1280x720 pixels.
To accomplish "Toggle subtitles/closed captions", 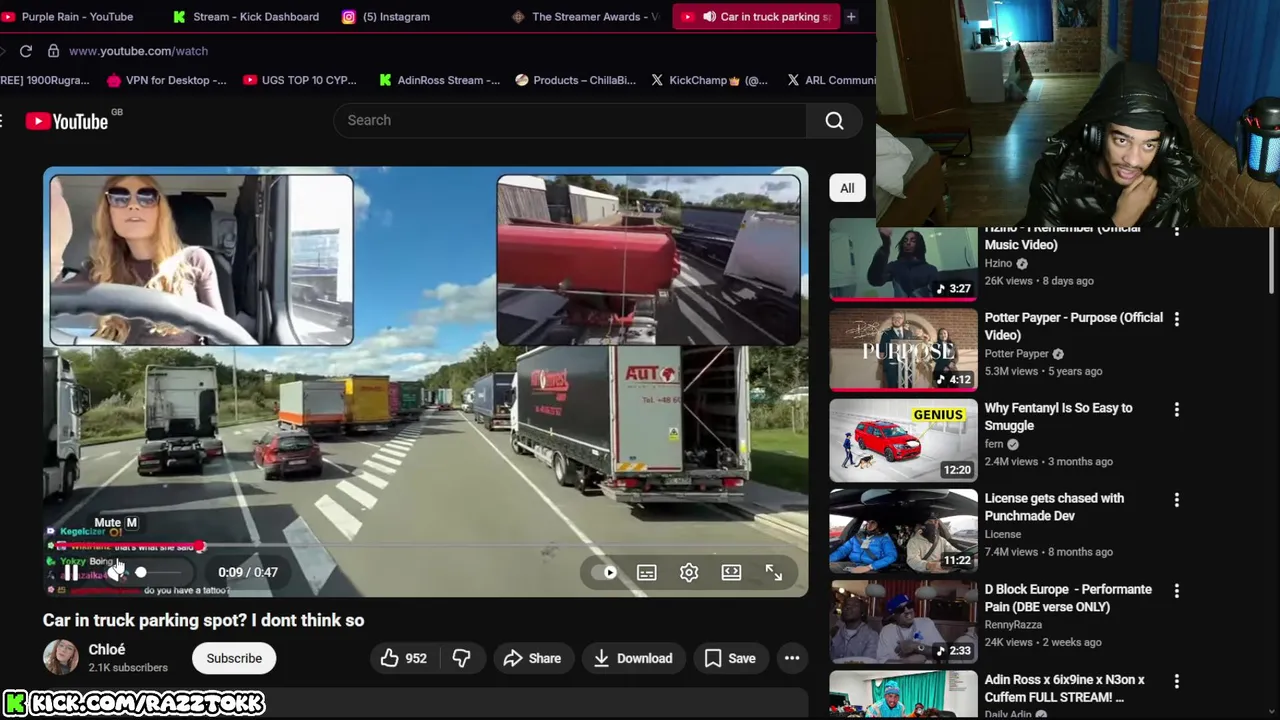I will (647, 572).
